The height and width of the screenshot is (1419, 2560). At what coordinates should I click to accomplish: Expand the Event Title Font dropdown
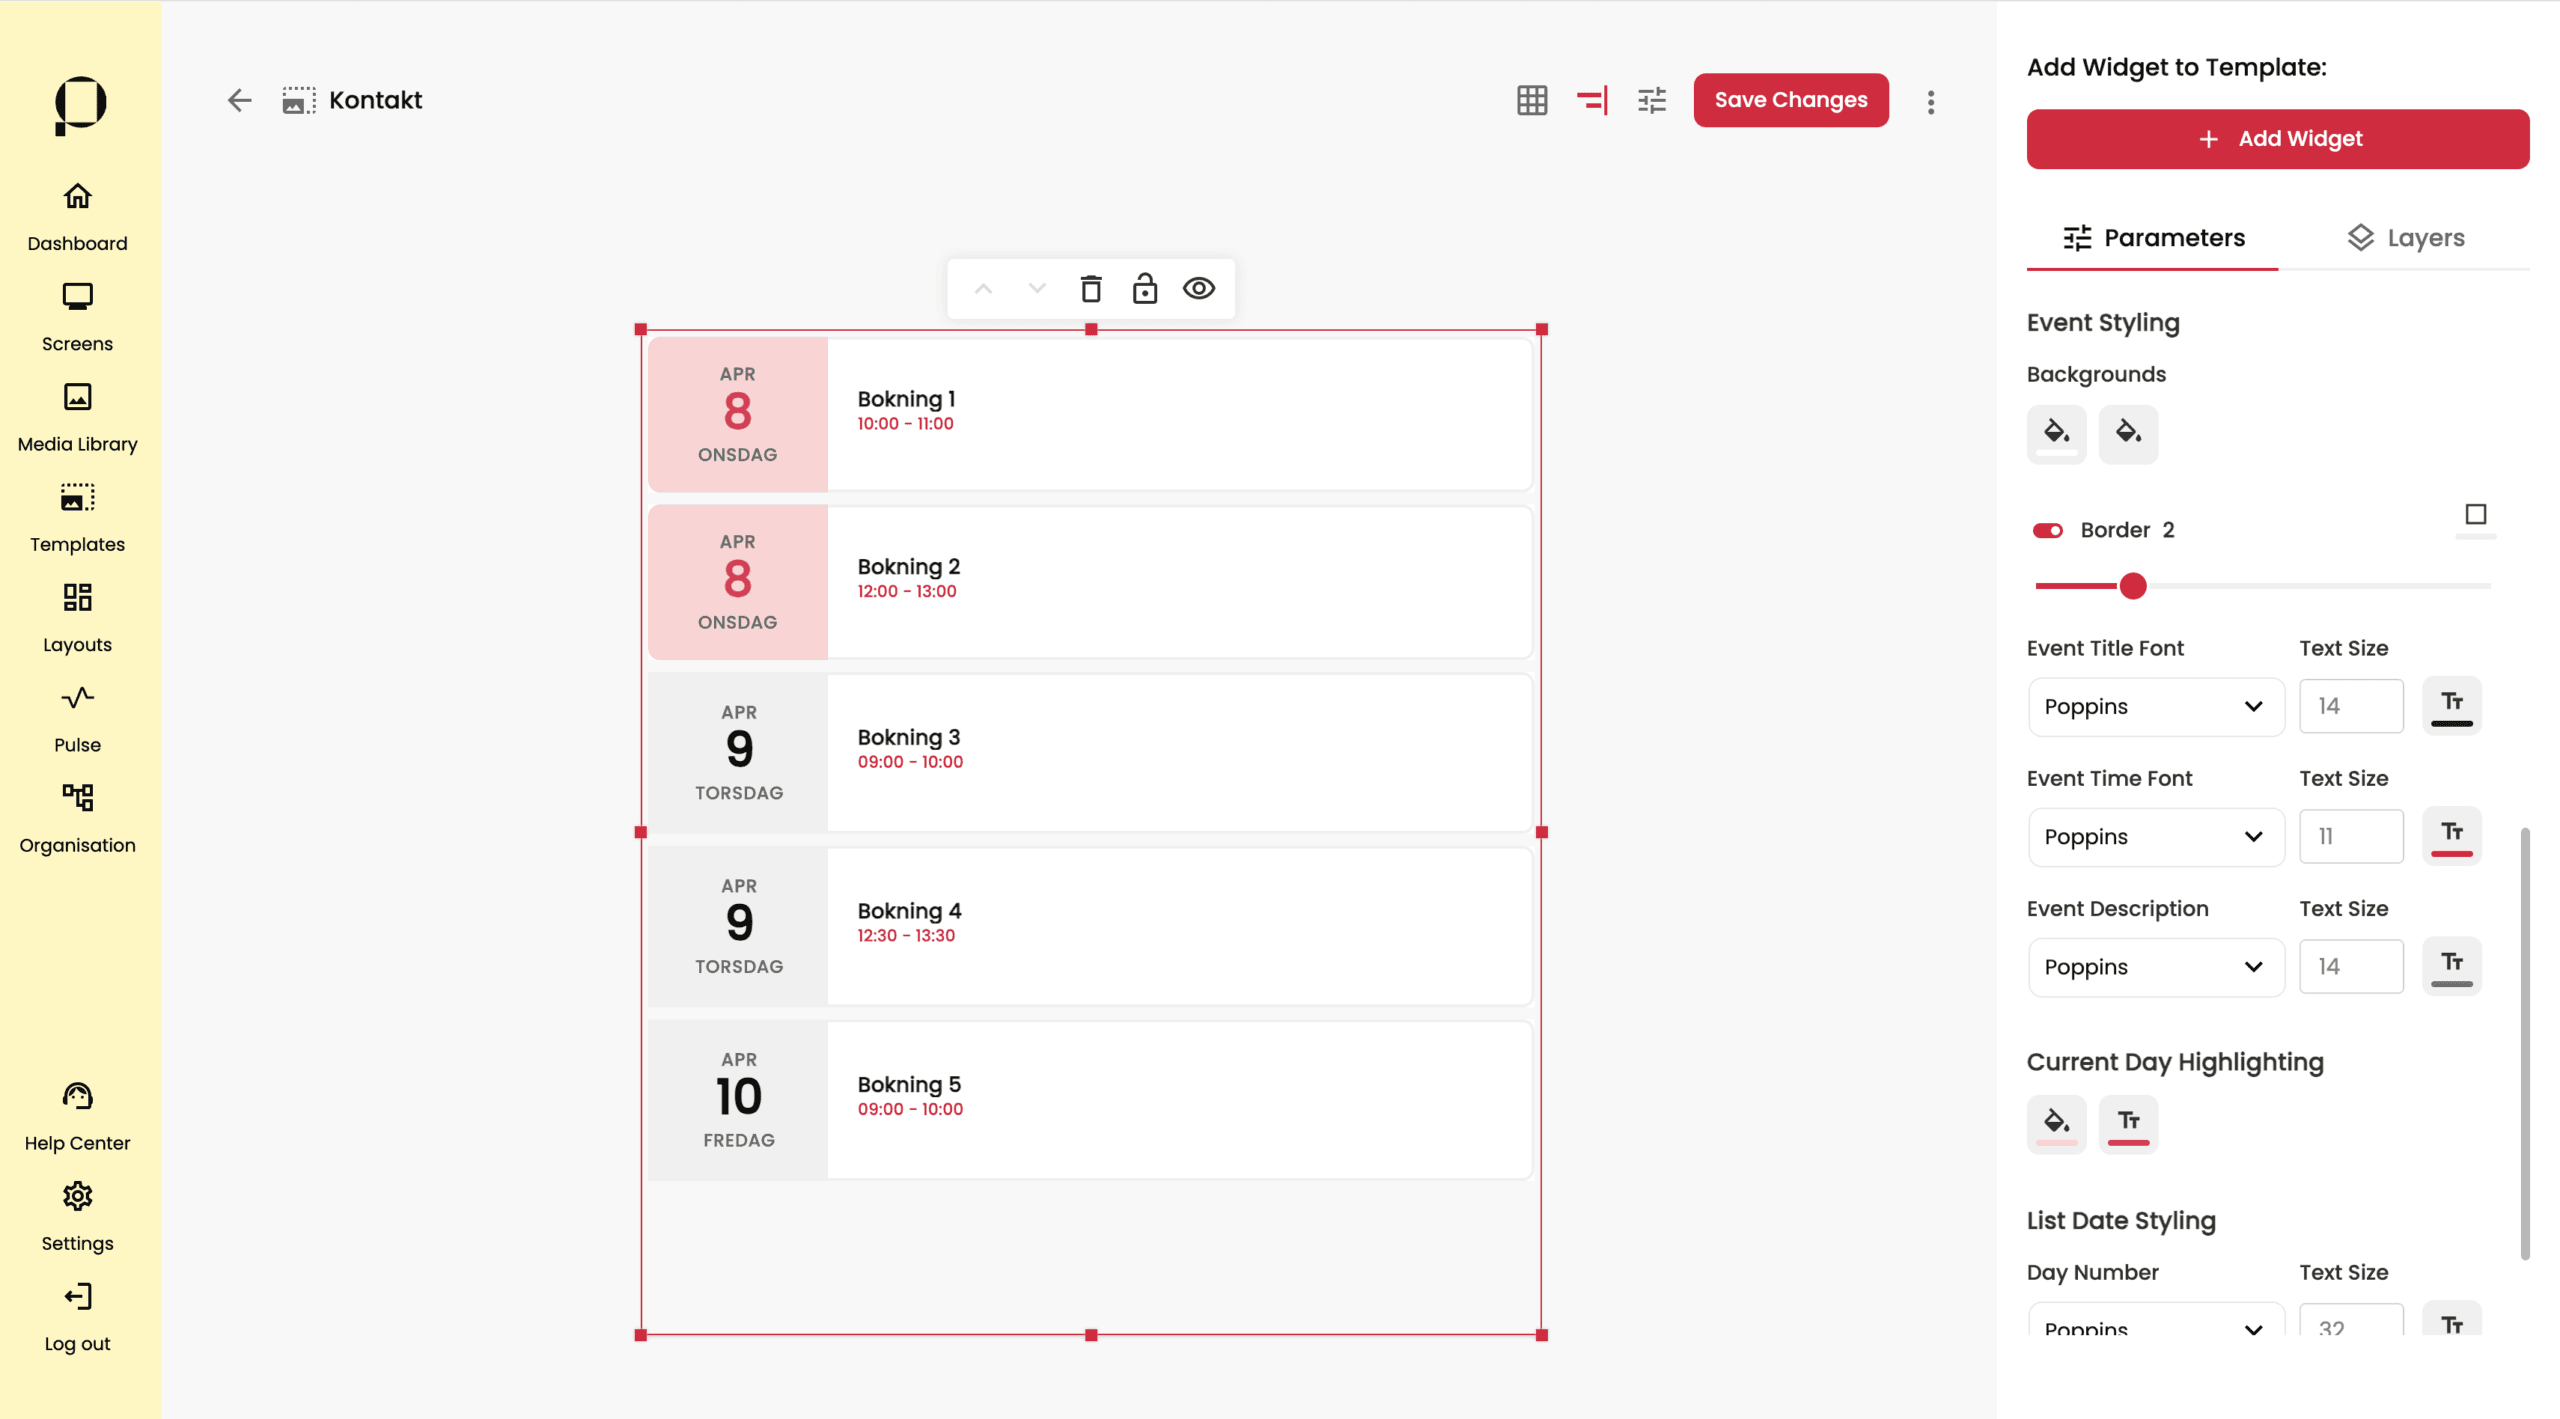[2155, 706]
